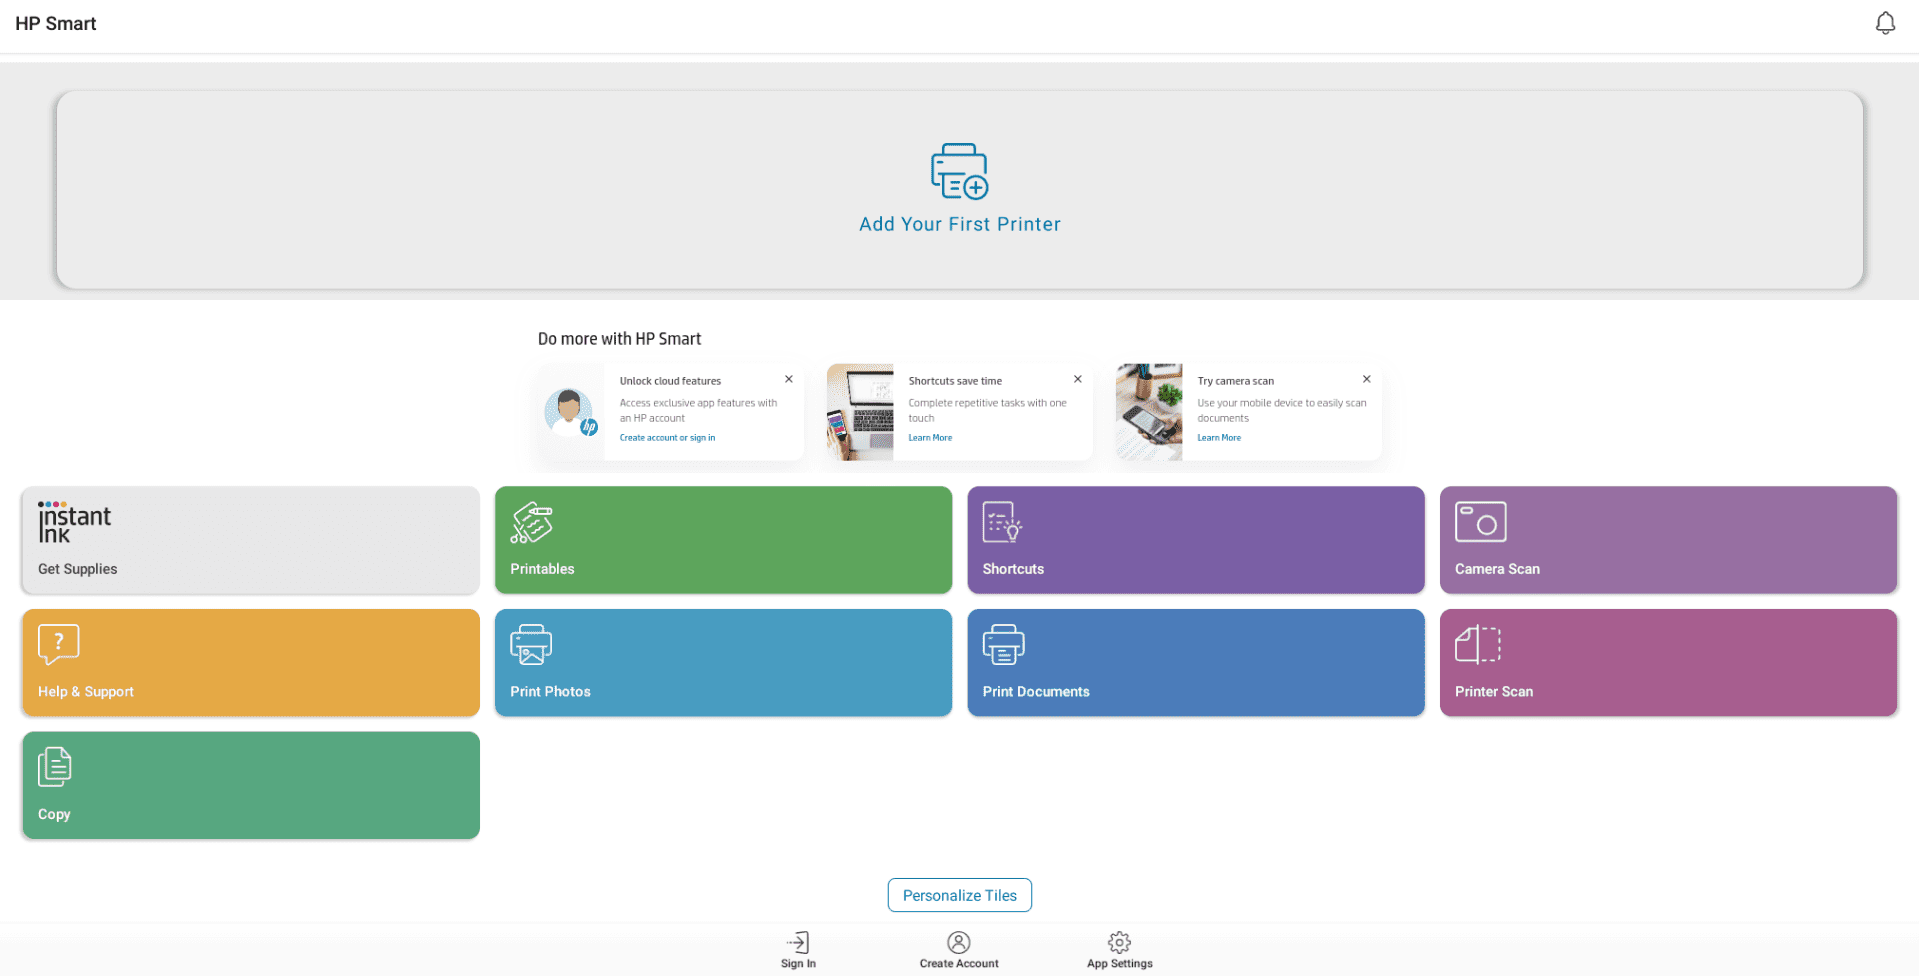Image resolution: width=1919 pixels, height=976 pixels.
Task: Open the Printer Scan tile label
Action: tap(1494, 692)
